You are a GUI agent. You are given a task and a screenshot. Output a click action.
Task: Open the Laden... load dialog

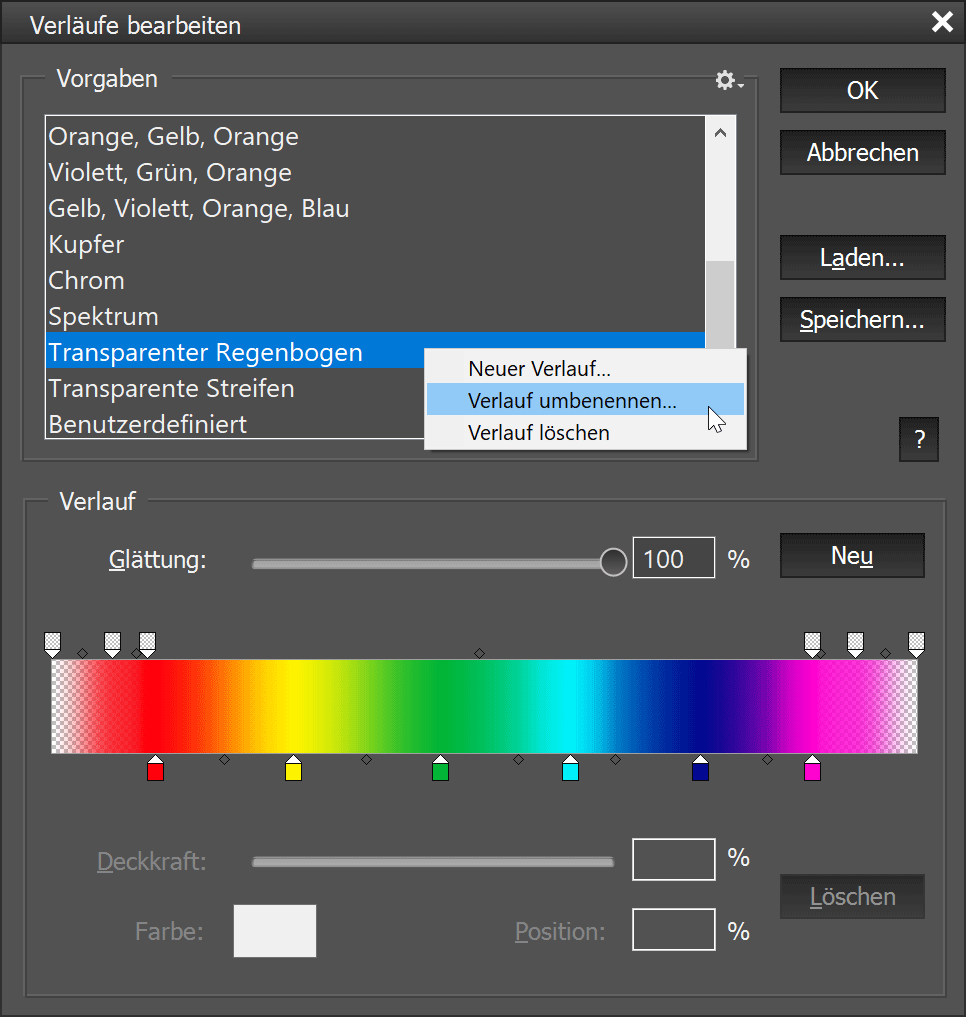coord(862,258)
